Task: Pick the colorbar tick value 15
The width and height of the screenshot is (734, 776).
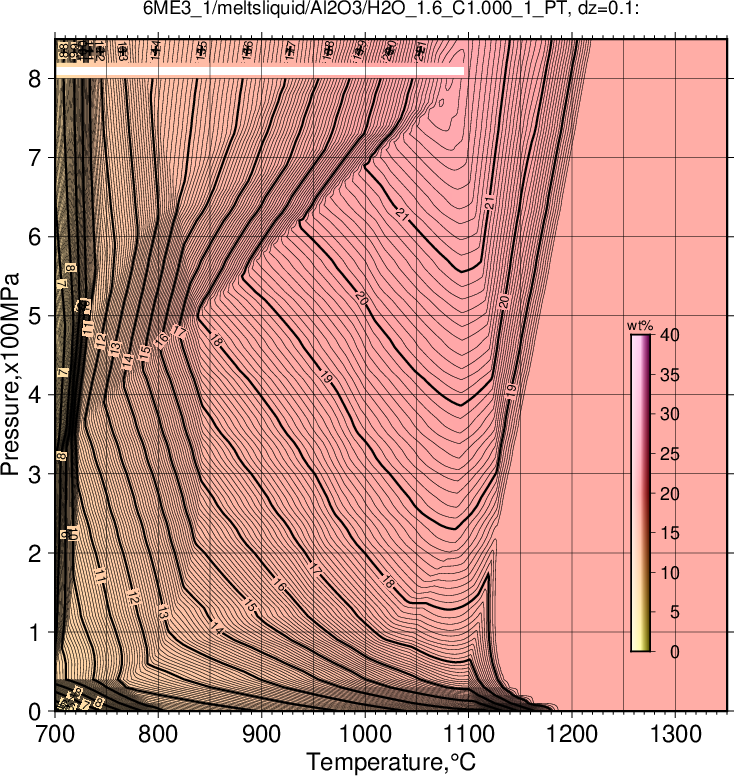Action: [x=670, y=533]
